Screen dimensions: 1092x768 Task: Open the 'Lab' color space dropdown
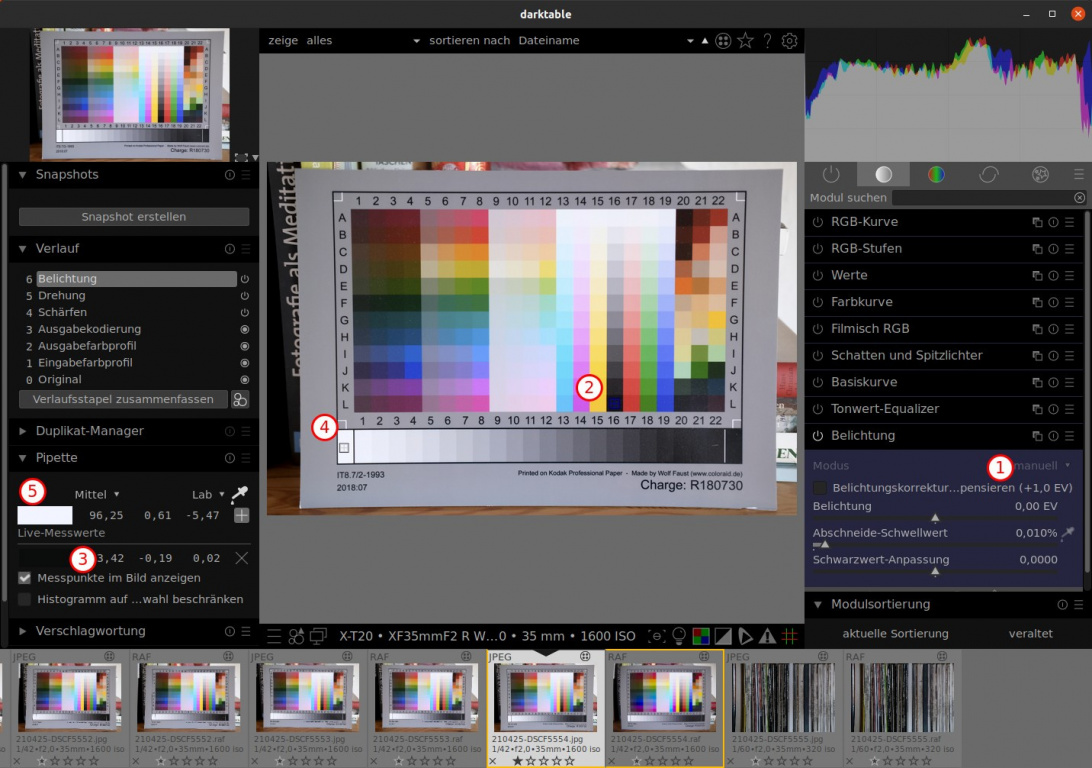click(x=208, y=494)
